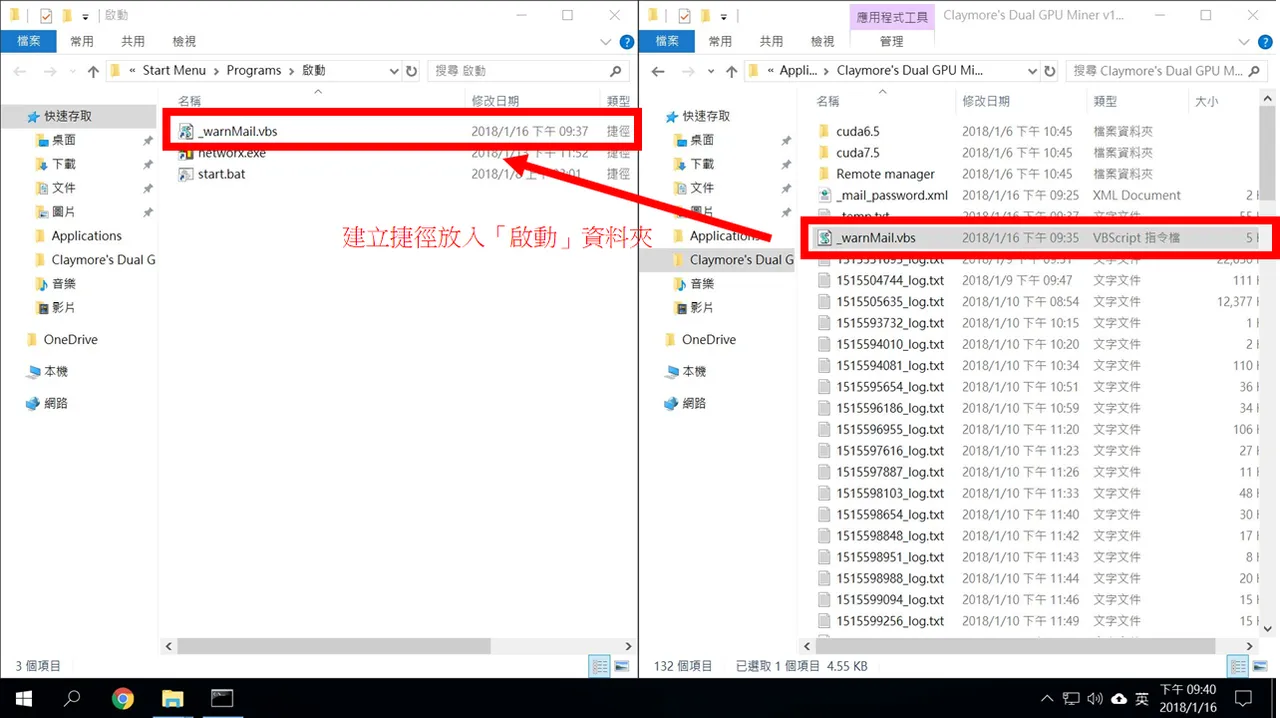Open the 檢視 tab in the Claymore window

tap(822, 41)
